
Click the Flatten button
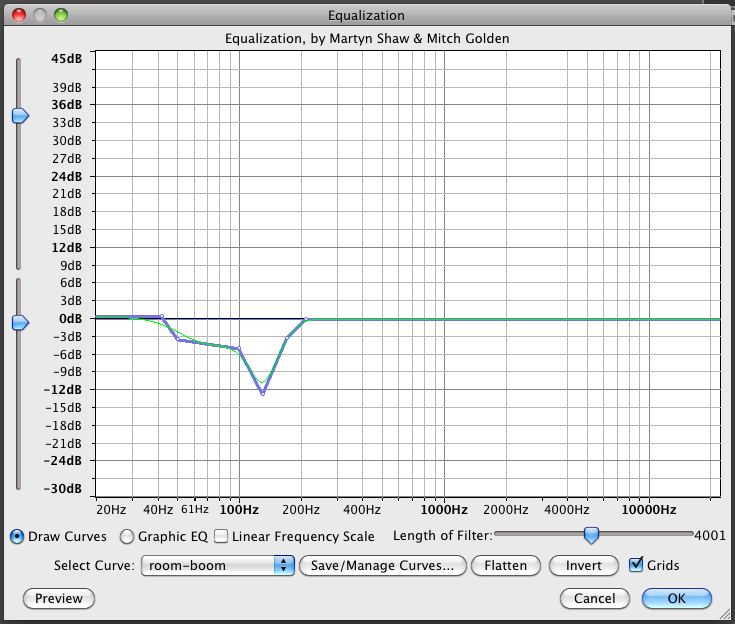(x=506, y=565)
